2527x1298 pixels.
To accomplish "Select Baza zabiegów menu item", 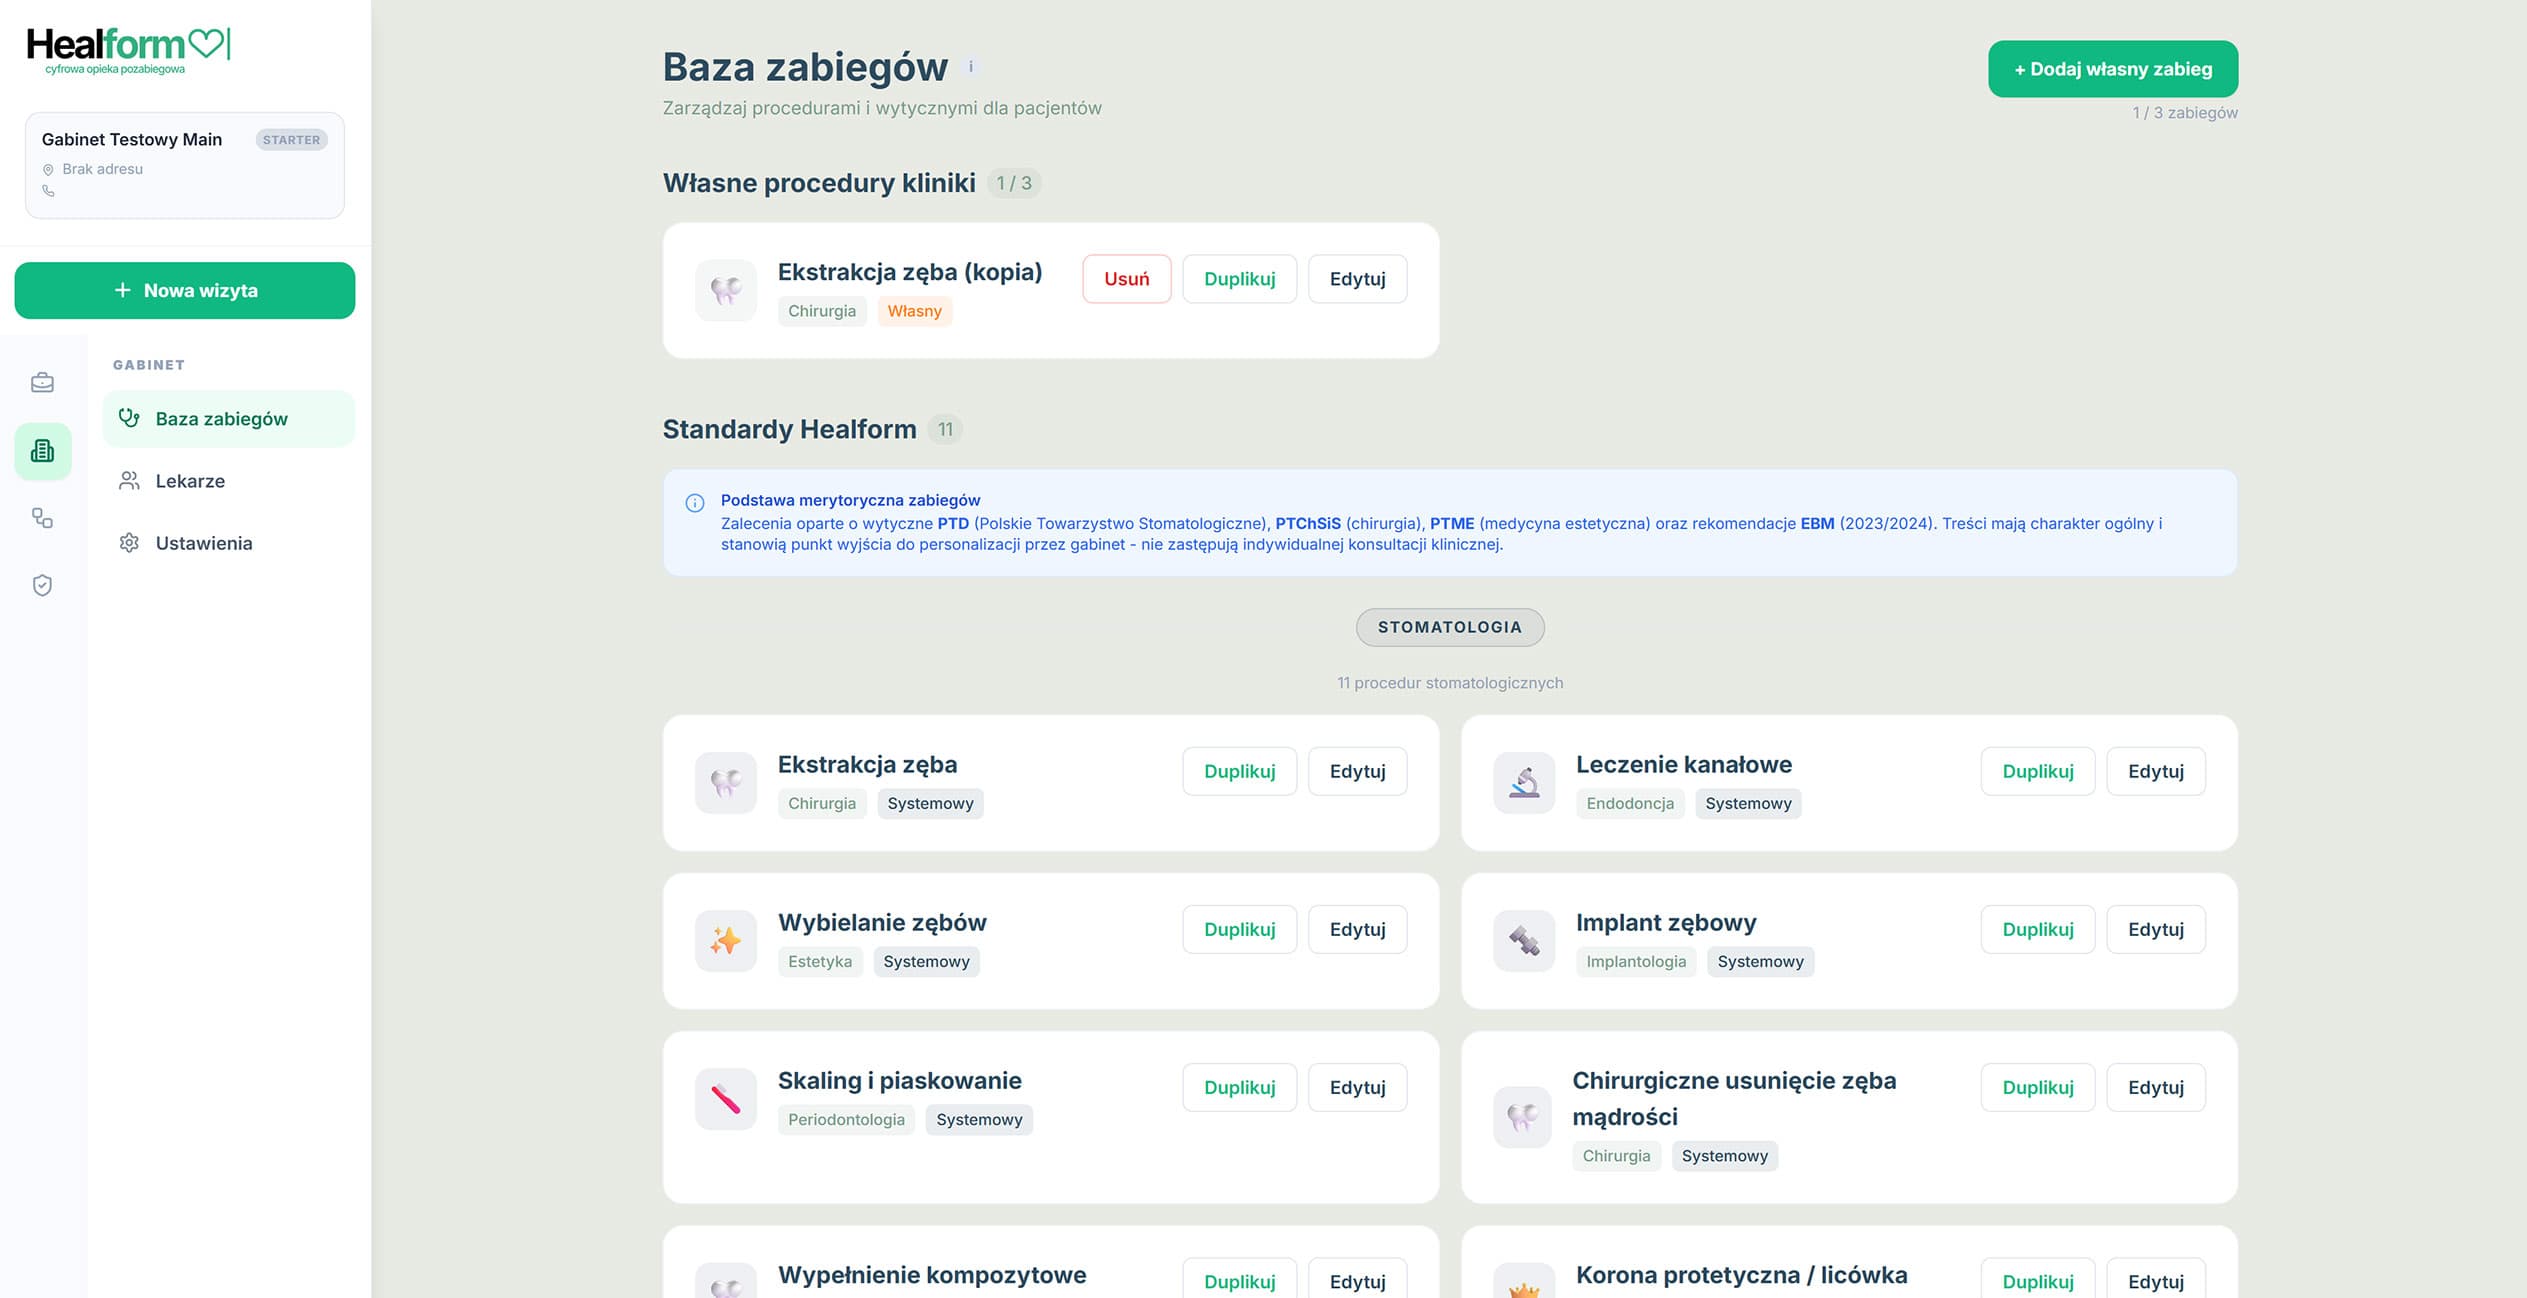I will 229,419.
